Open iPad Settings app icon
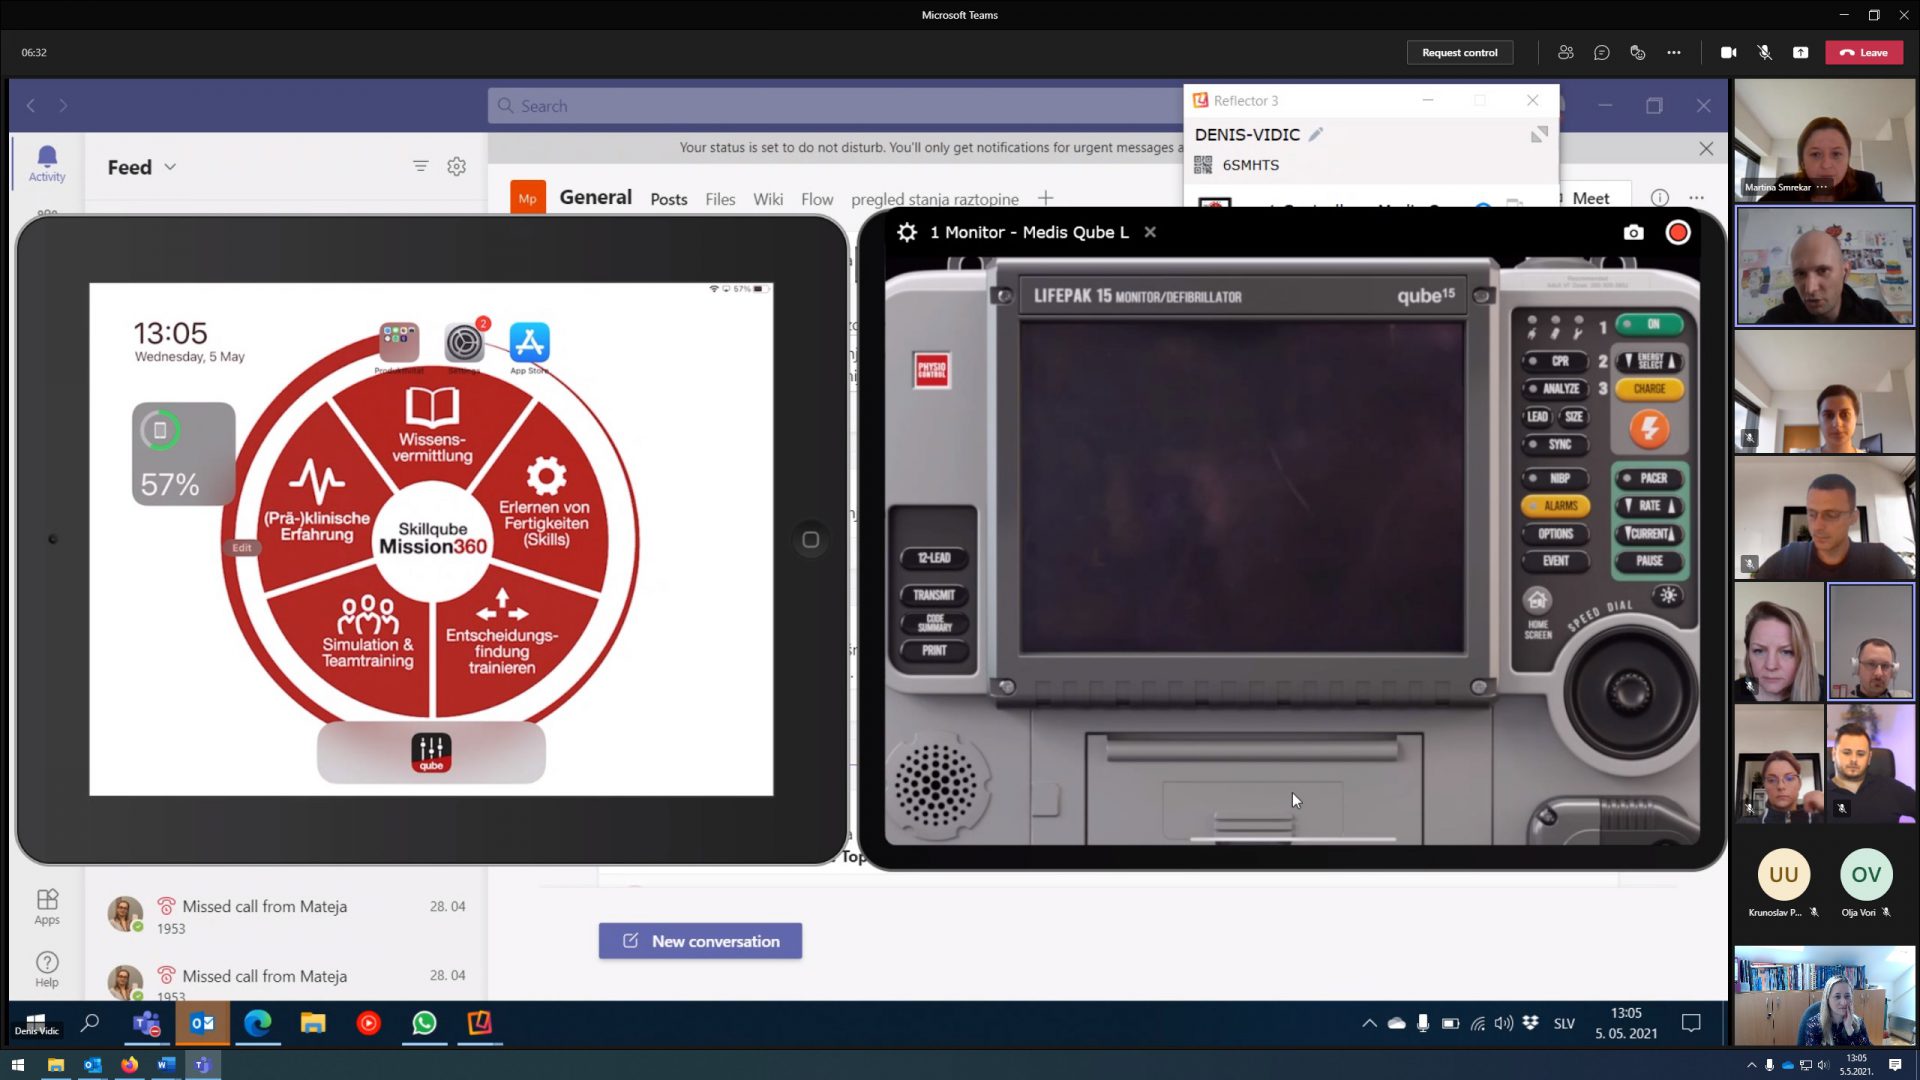The width and height of the screenshot is (1920, 1080). tap(464, 343)
